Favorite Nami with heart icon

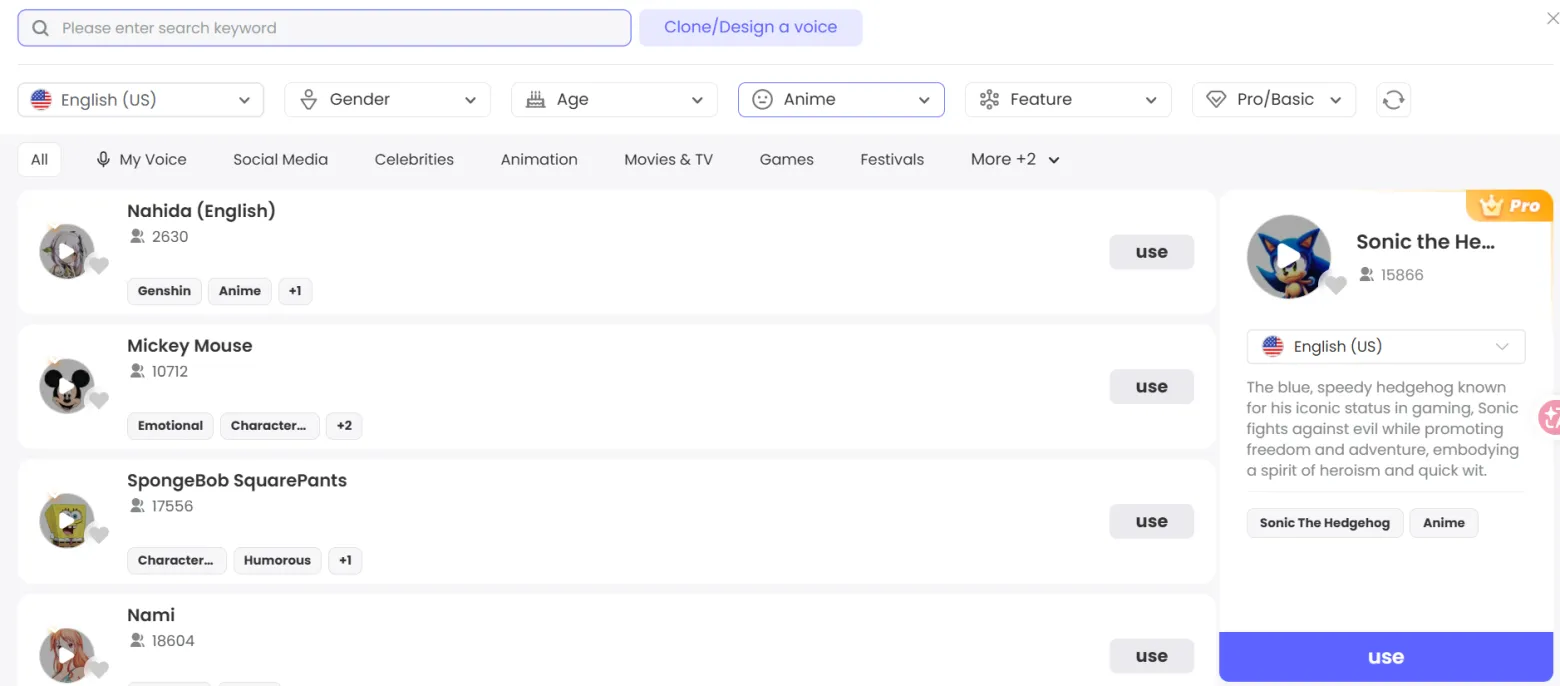tap(98, 670)
